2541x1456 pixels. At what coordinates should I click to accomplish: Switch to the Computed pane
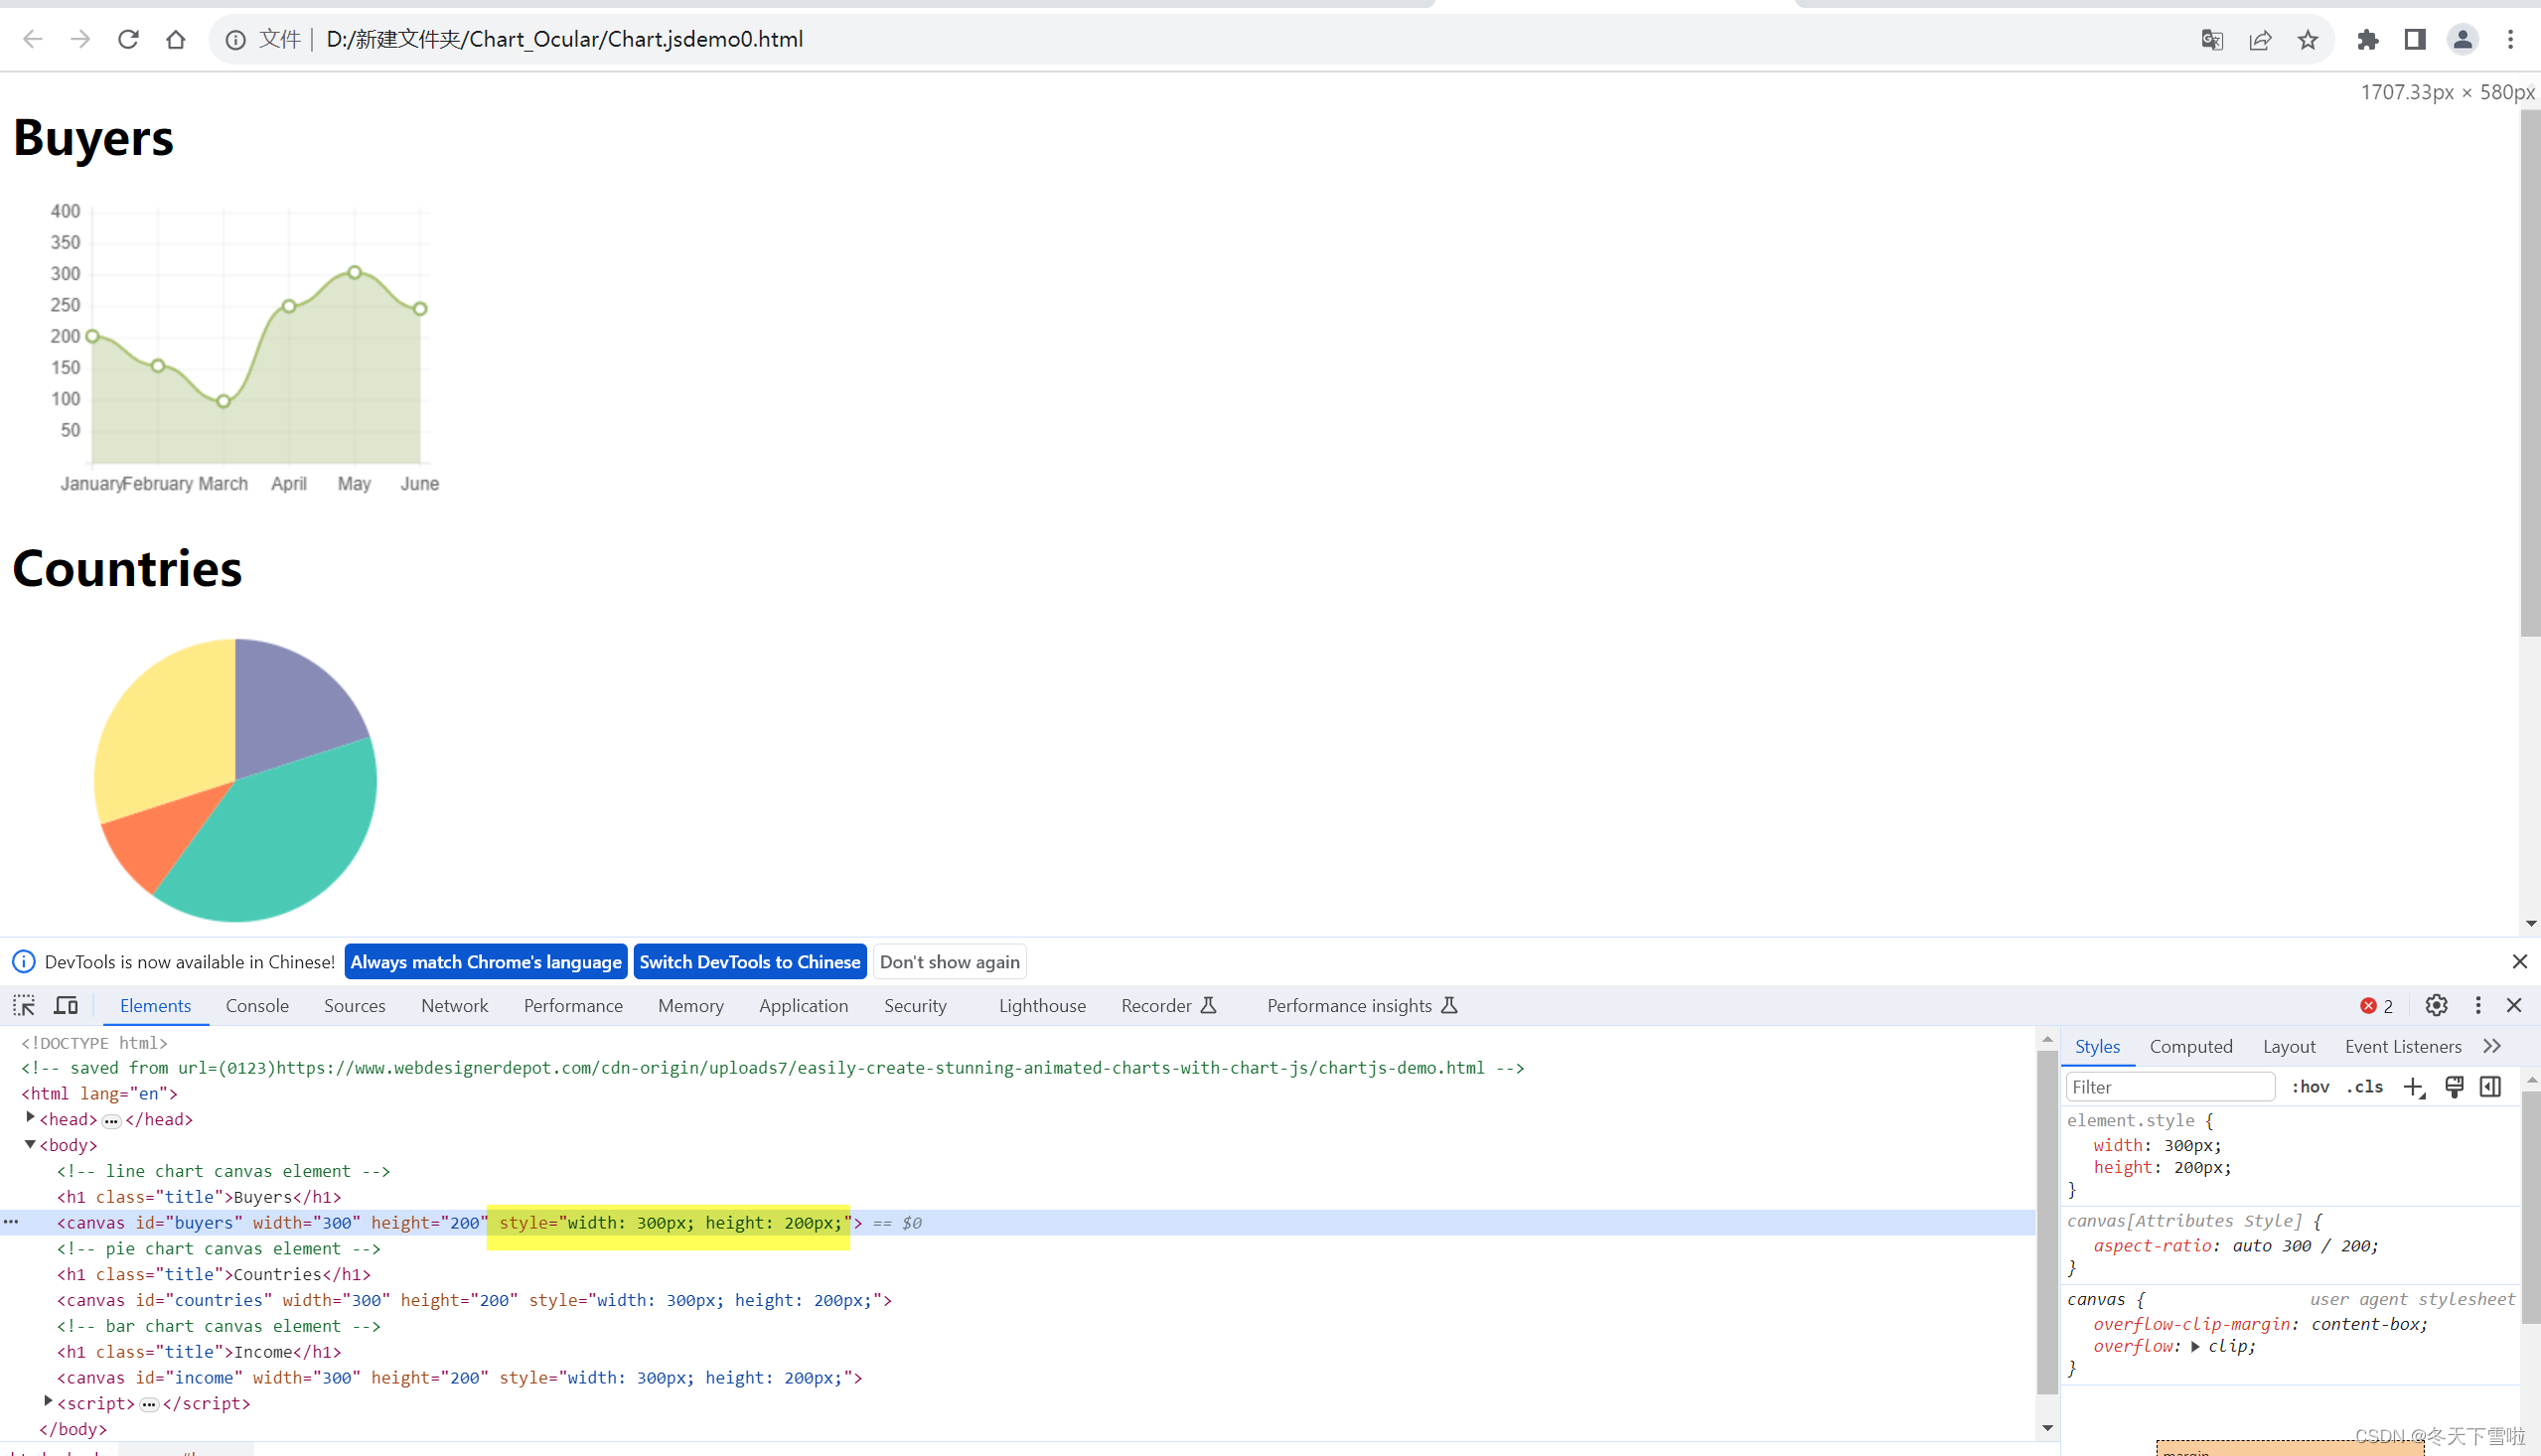[x=2190, y=1046]
